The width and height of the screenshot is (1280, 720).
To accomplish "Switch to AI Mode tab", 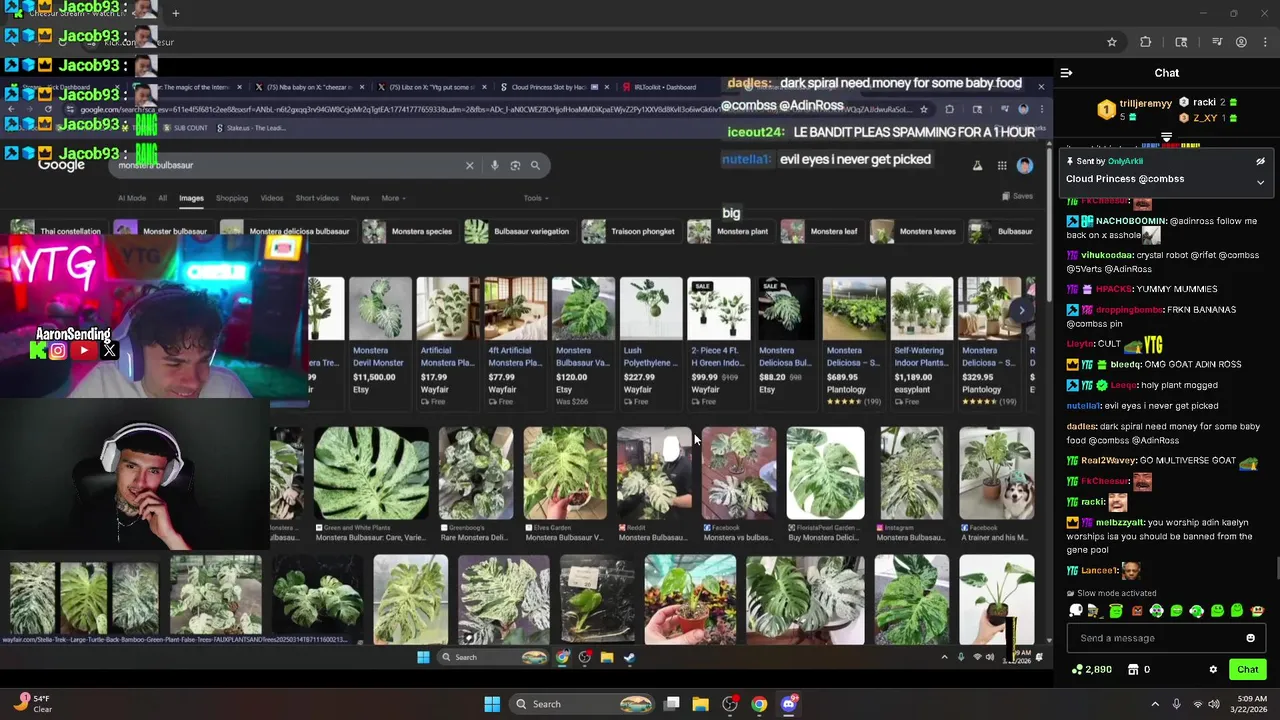I will 131,198.
